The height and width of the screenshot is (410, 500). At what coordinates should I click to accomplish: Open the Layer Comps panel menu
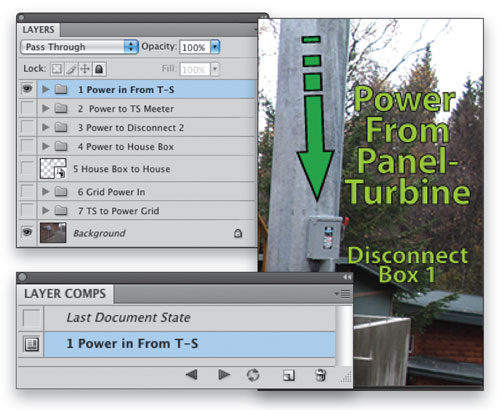342,294
